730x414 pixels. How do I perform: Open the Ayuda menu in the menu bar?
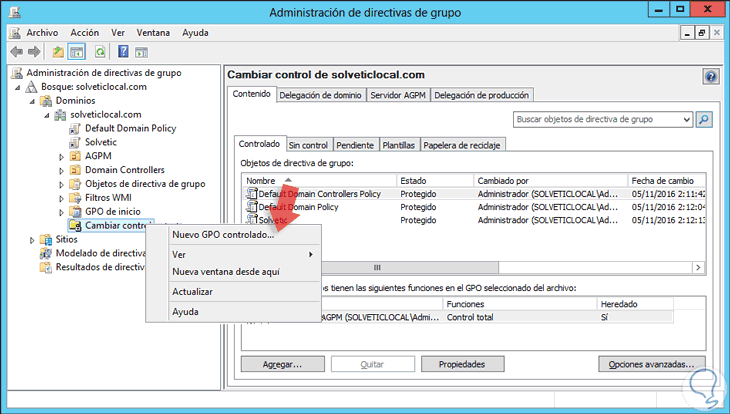(195, 33)
